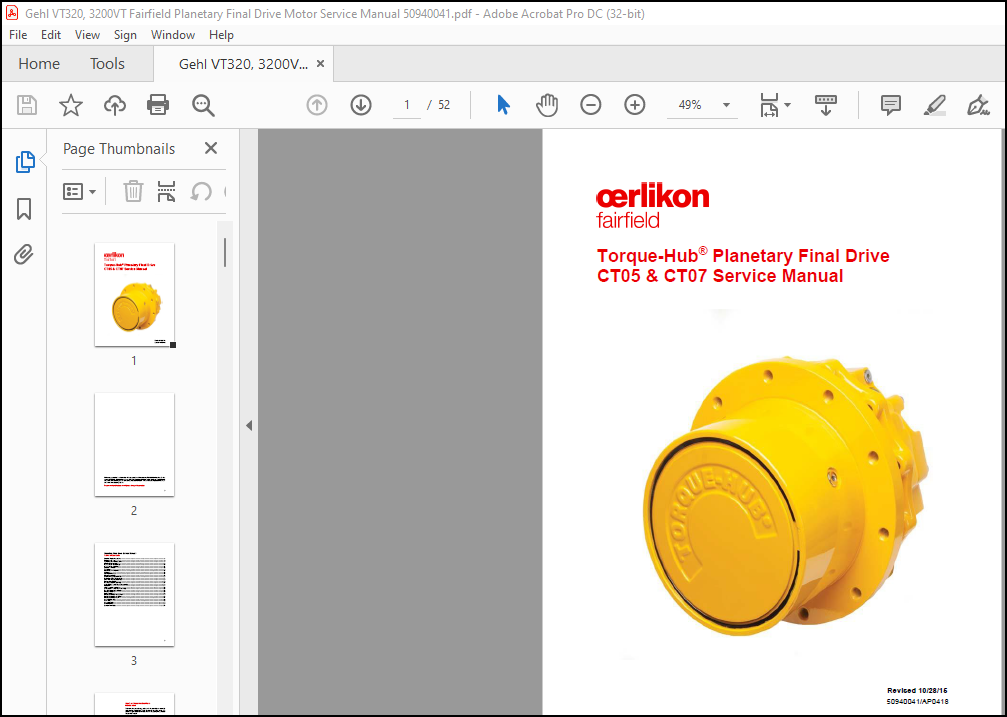The width and height of the screenshot is (1007, 717).
Task: Zoom in with plus icon
Action: coord(635,105)
